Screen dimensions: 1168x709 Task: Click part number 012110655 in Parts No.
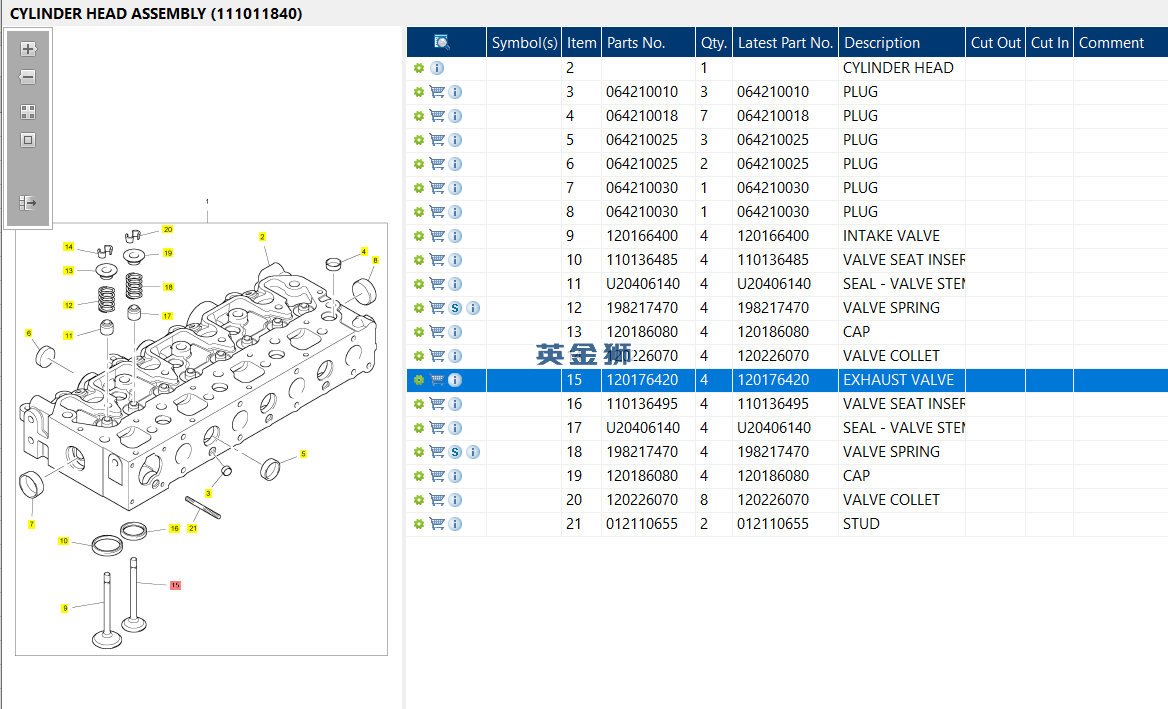coord(641,524)
